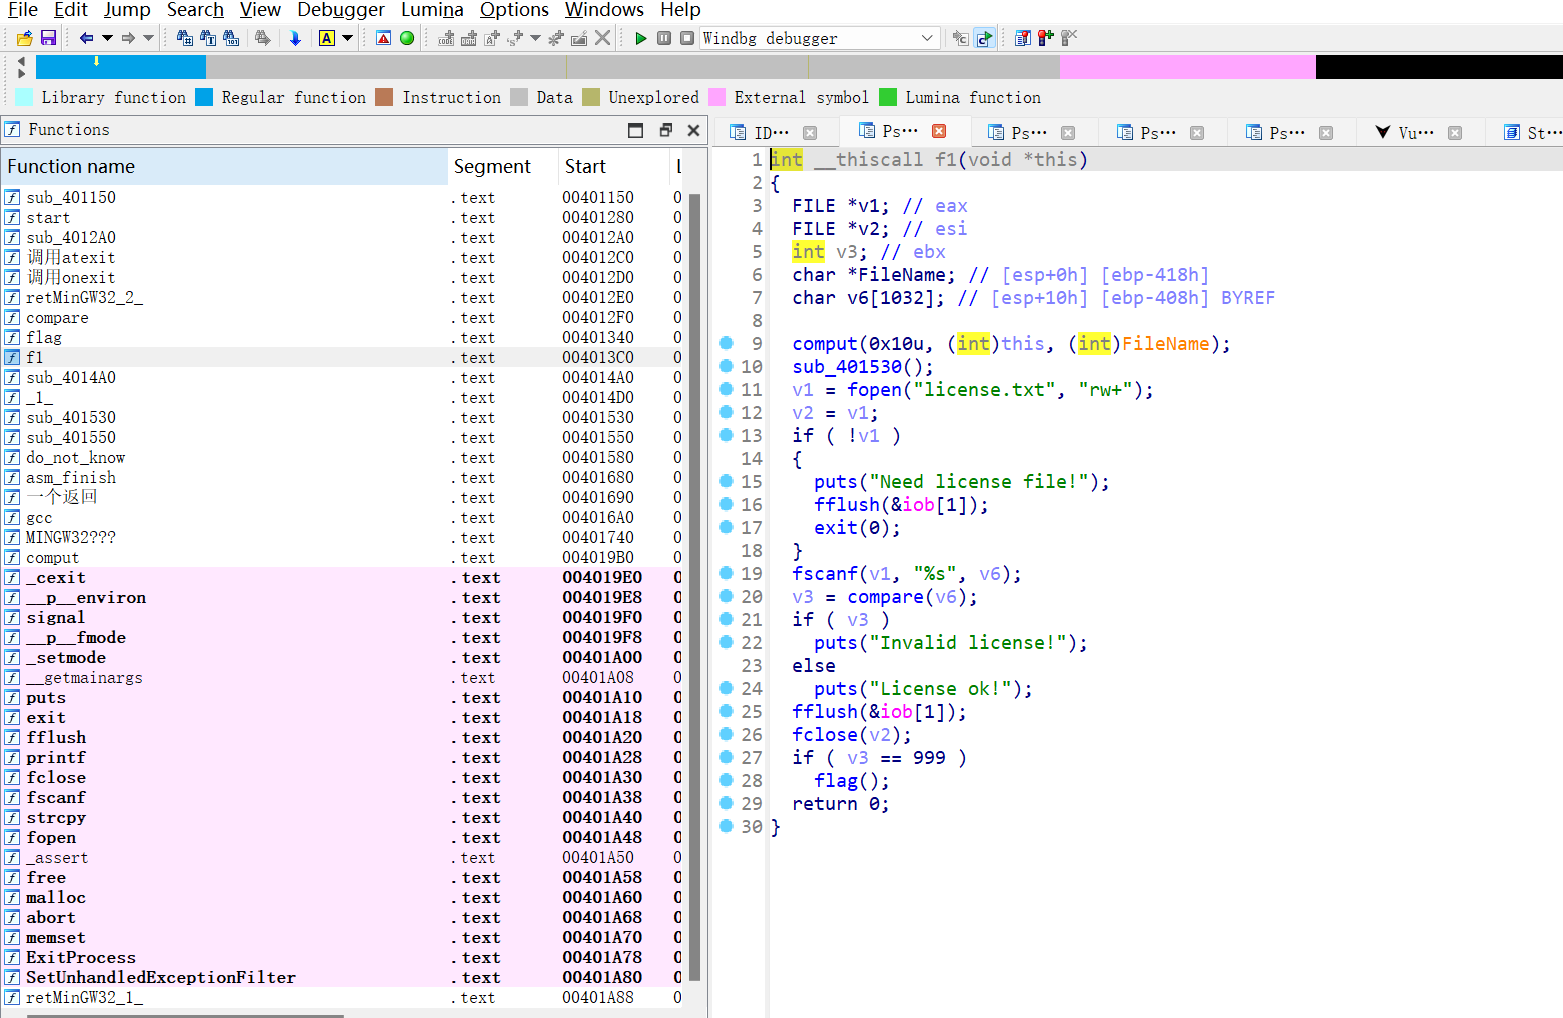This screenshot has height=1018, width=1563.
Task: Sort by Function name column header
Action: pyautogui.click(x=224, y=167)
